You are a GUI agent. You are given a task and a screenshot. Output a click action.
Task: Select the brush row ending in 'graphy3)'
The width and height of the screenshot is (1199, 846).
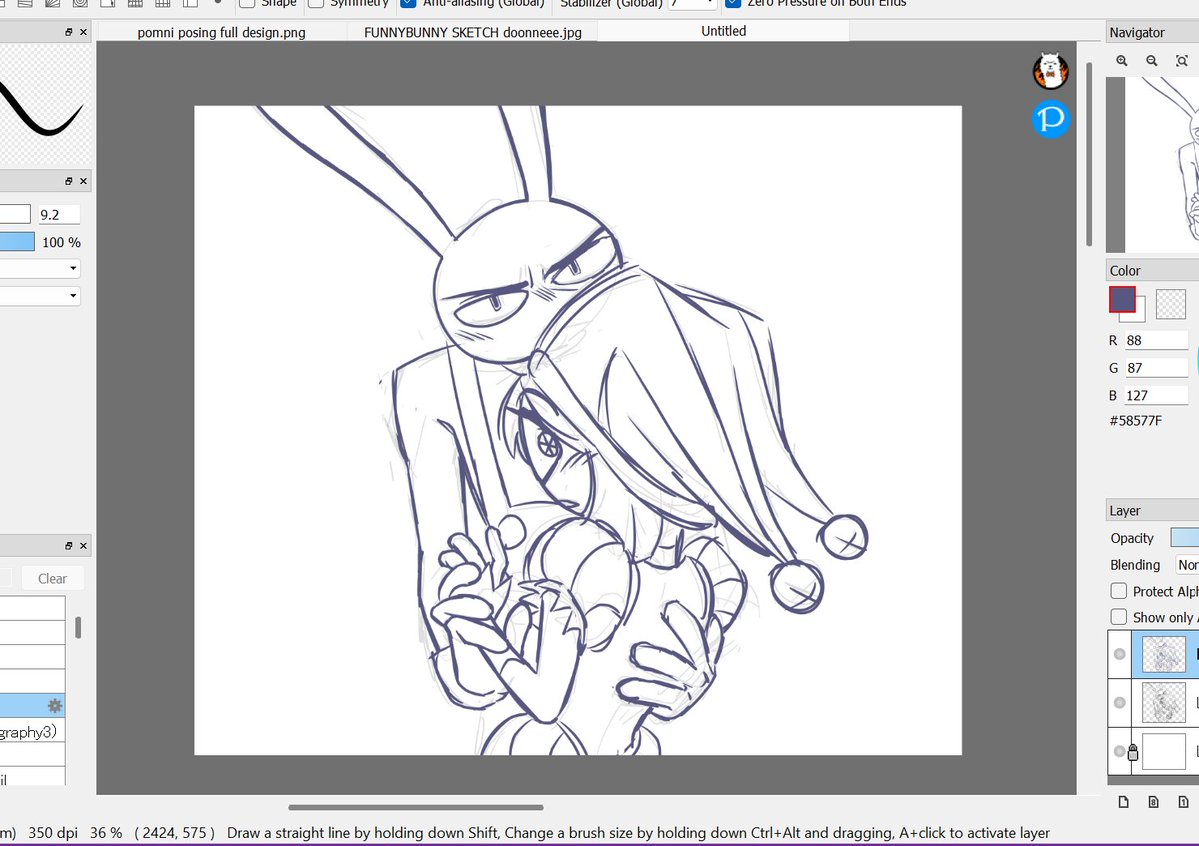click(32, 732)
